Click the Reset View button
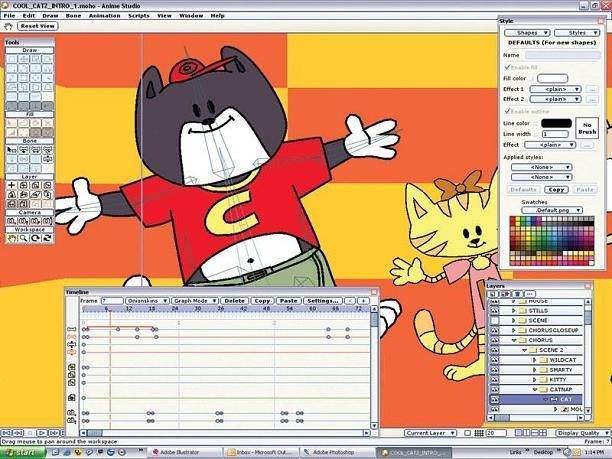This screenshot has height=459, width=612. (x=37, y=26)
